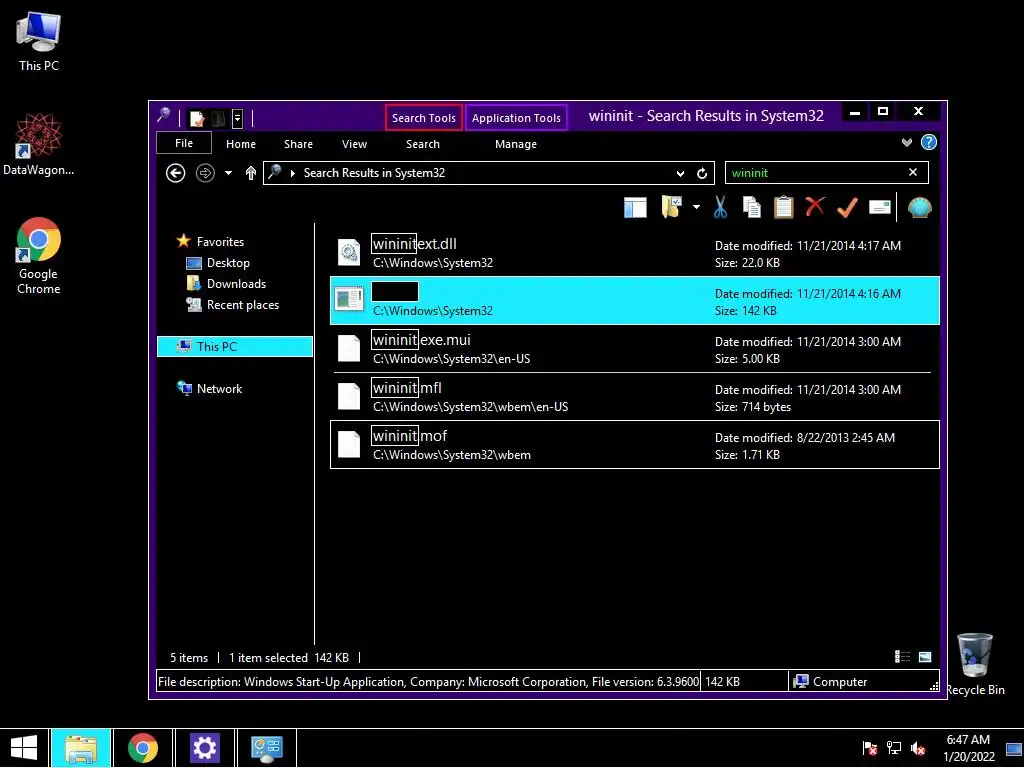Select Favorites in the navigation pane
1024x768 pixels.
click(210, 242)
